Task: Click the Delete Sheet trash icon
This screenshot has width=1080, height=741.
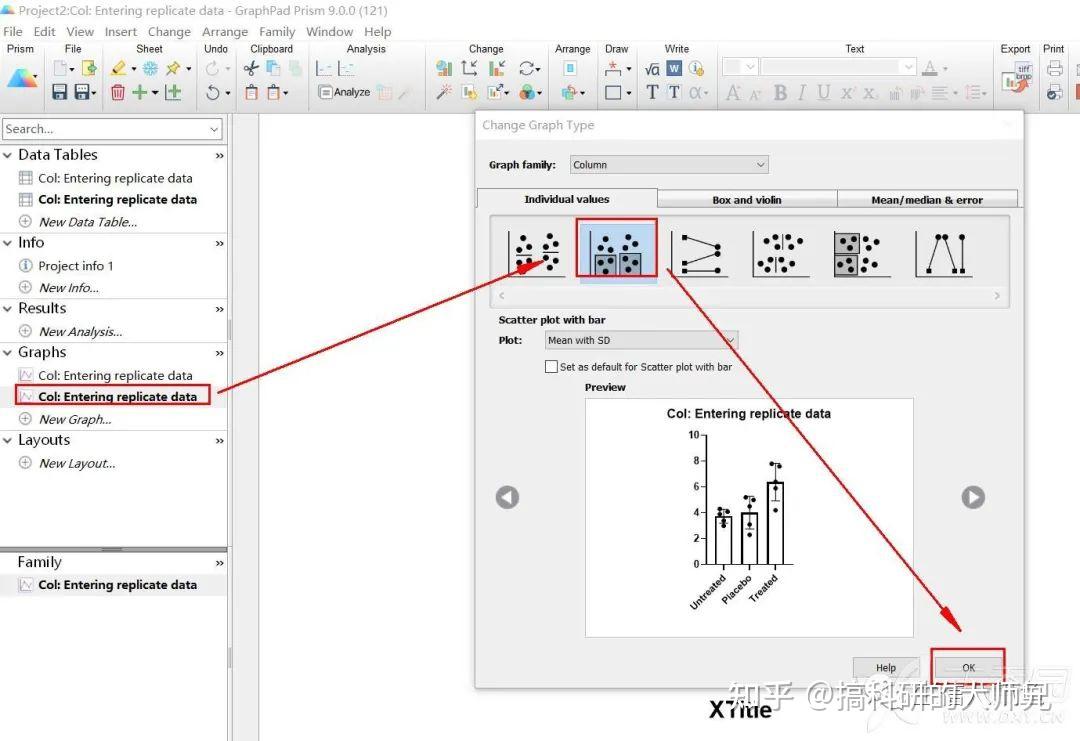Action: coord(120,92)
